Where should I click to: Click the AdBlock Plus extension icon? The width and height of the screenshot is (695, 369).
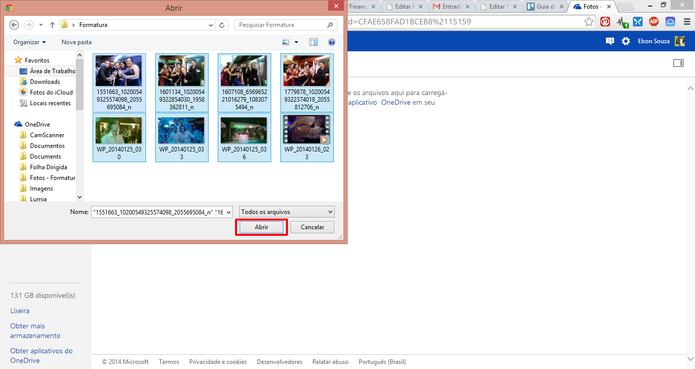(x=654, y=21)
